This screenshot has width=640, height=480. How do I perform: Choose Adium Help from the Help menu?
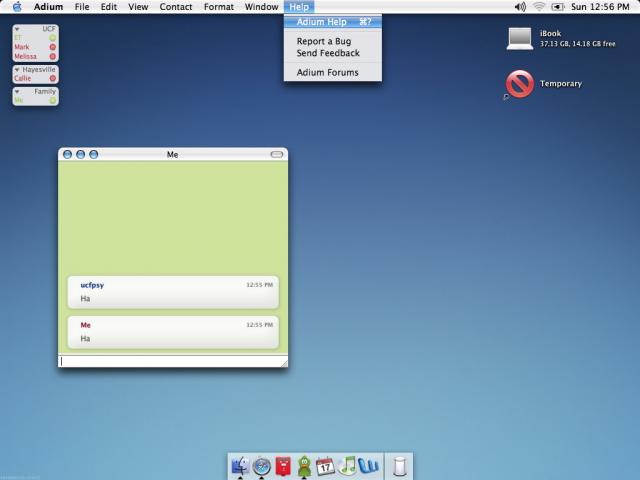coord(333,22)
